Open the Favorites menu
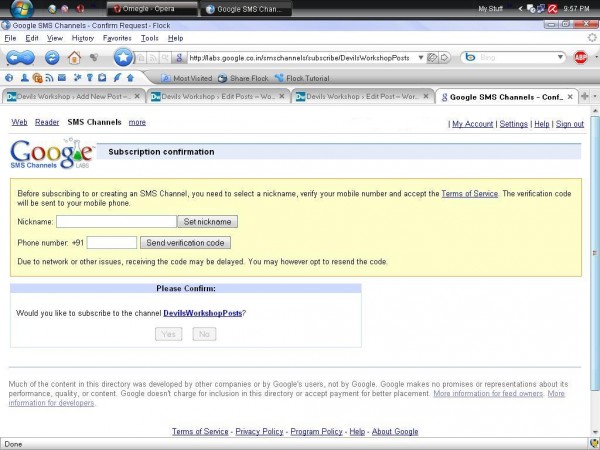This screenshot has width=600, height=450. pos(117,38)
